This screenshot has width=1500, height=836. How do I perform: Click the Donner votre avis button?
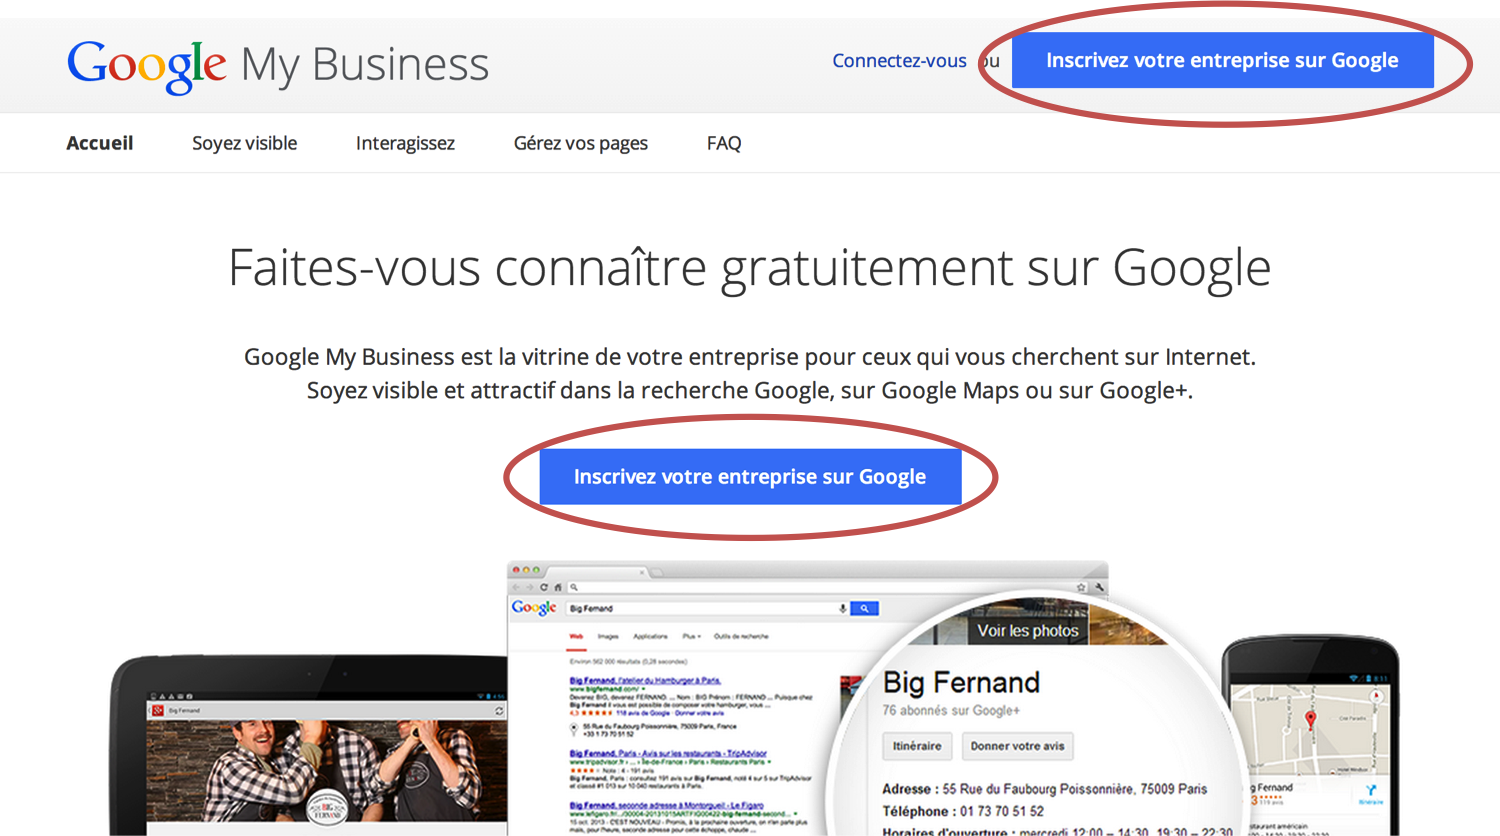tap(1017, 746)
